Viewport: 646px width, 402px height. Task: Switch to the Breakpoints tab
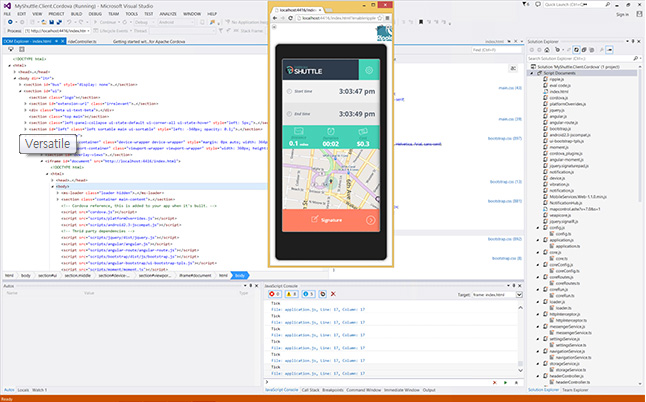point(333,390)
